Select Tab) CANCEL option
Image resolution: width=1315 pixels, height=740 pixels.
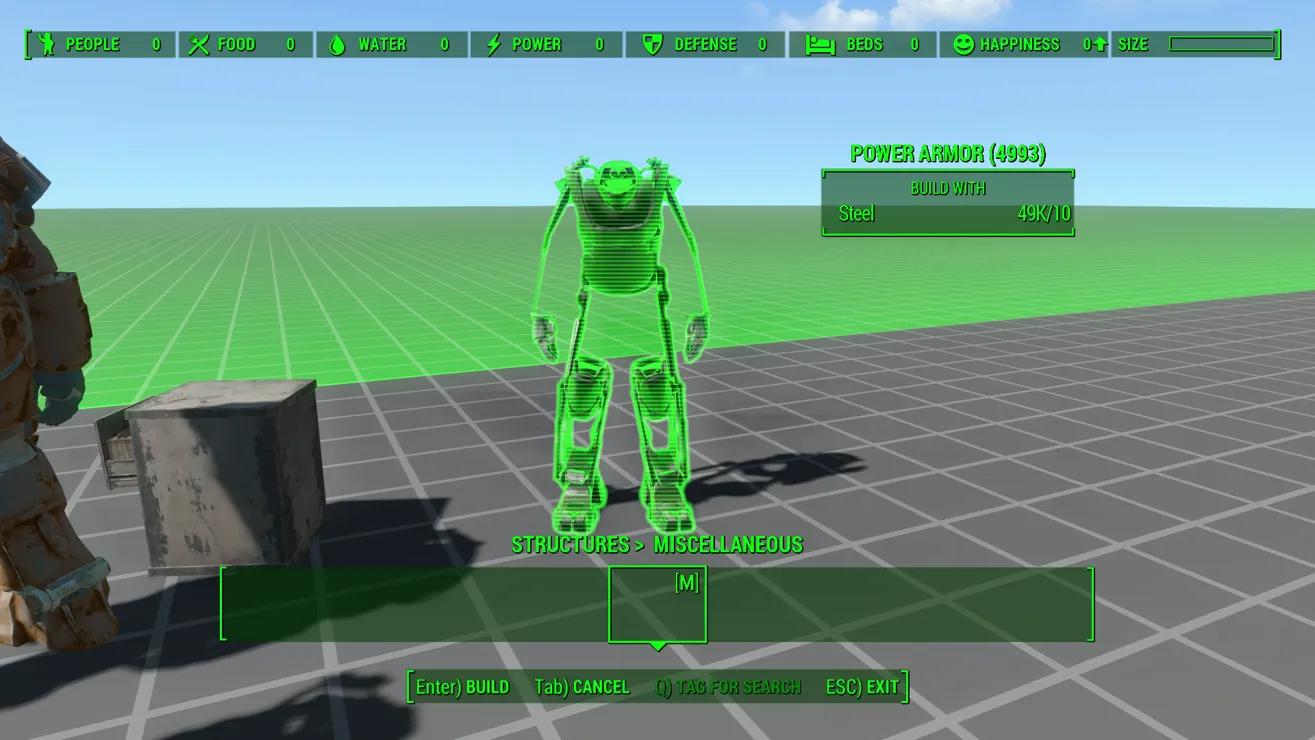[x=582, y=687]
